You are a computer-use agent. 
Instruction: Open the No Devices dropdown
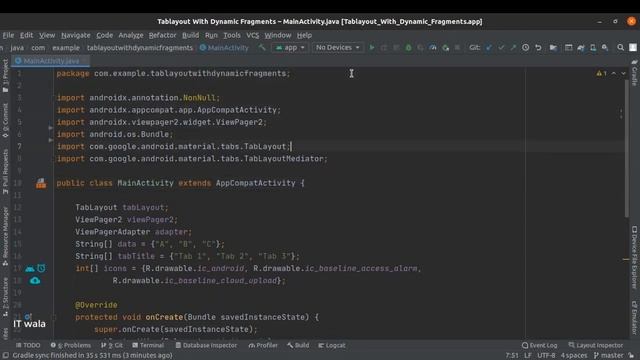pos(338,48)
